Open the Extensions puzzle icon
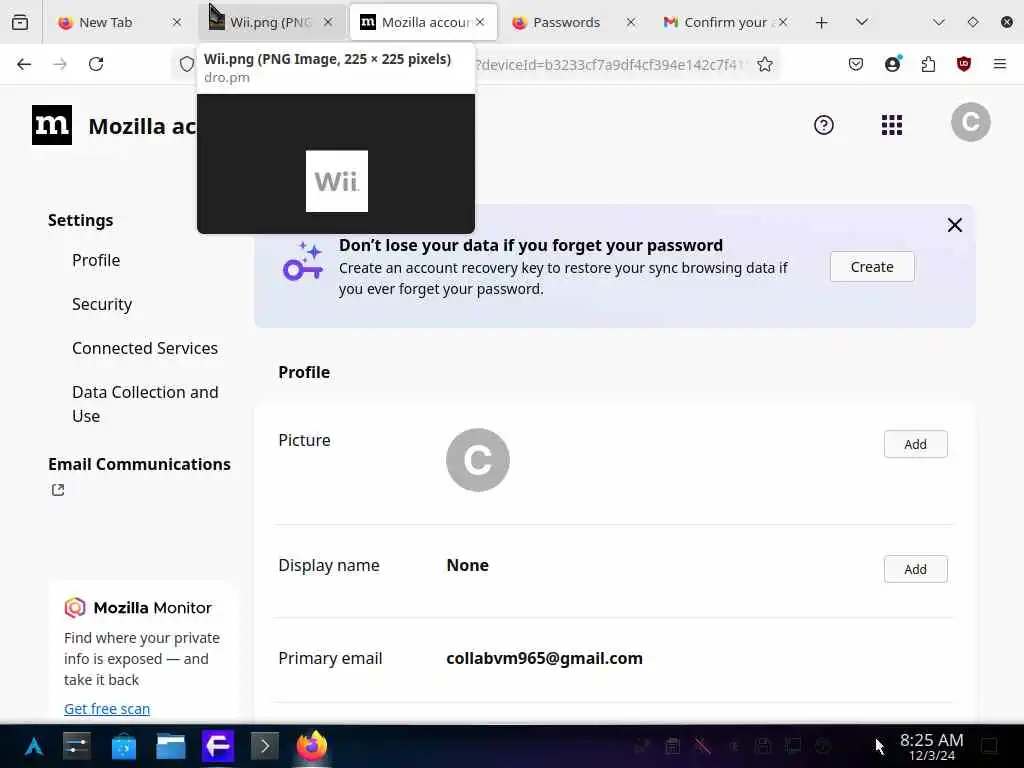 point(928,64)
